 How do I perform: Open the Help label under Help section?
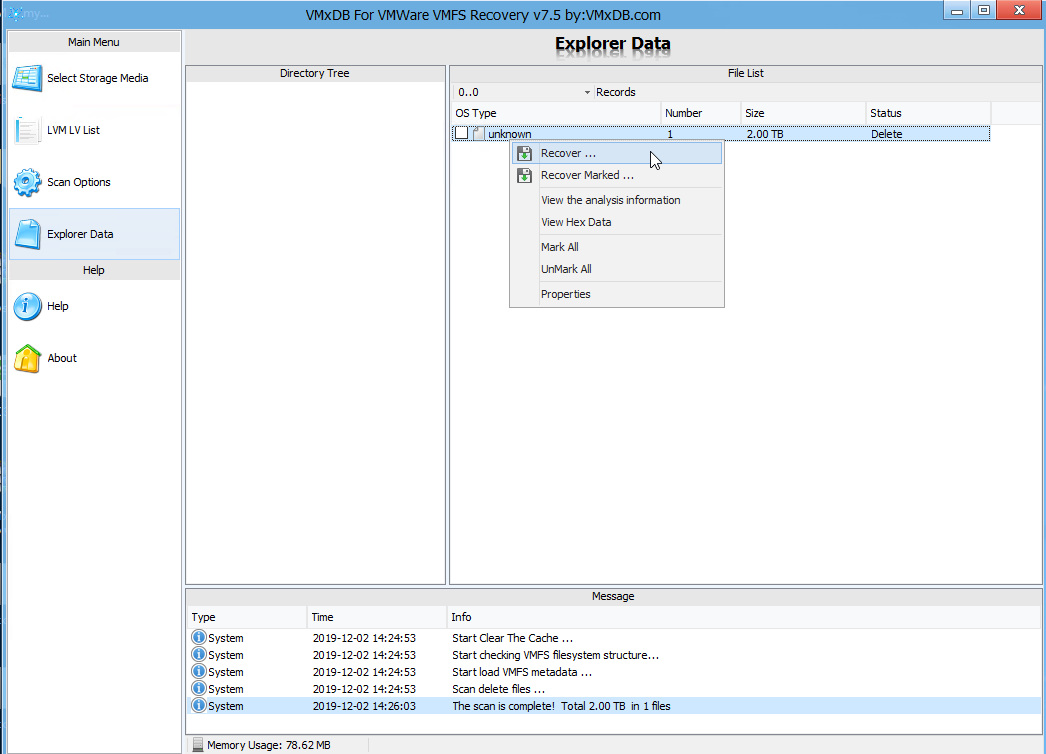pyautogui.click(x=57, y=306)
